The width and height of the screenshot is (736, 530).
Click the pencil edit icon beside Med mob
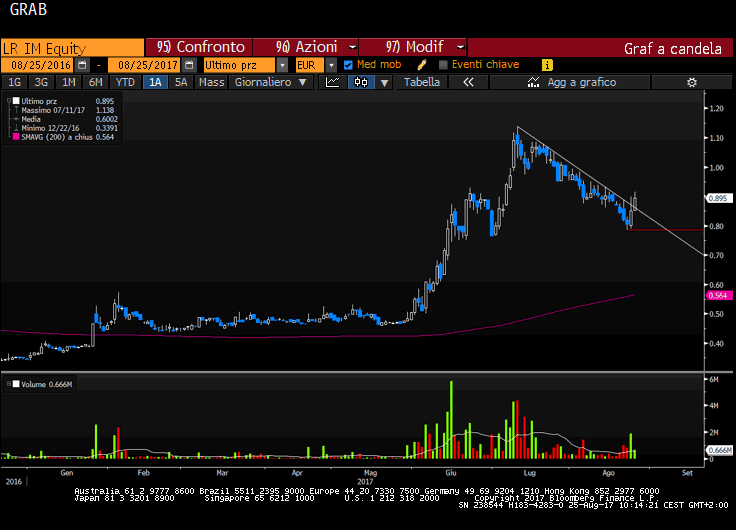point(421,64)
